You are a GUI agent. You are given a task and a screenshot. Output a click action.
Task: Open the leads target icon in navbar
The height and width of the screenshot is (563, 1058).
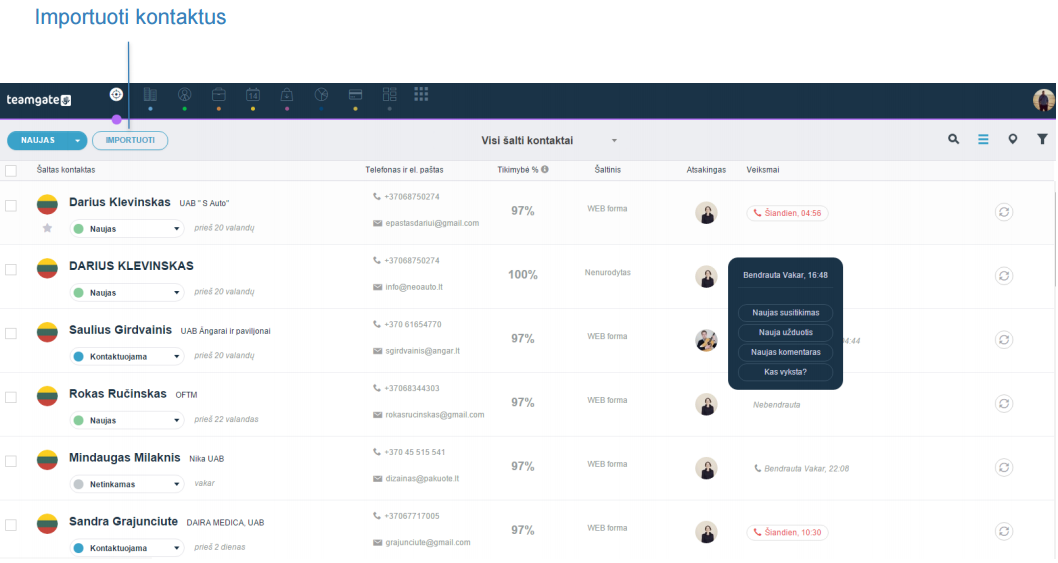(116, 95)
